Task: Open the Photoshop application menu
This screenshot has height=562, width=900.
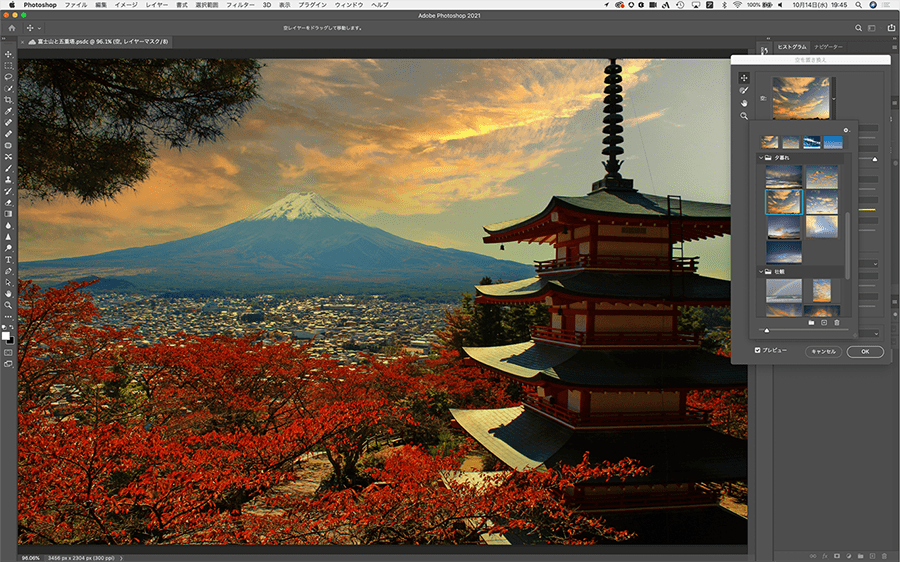Action: tap(40, 5)
